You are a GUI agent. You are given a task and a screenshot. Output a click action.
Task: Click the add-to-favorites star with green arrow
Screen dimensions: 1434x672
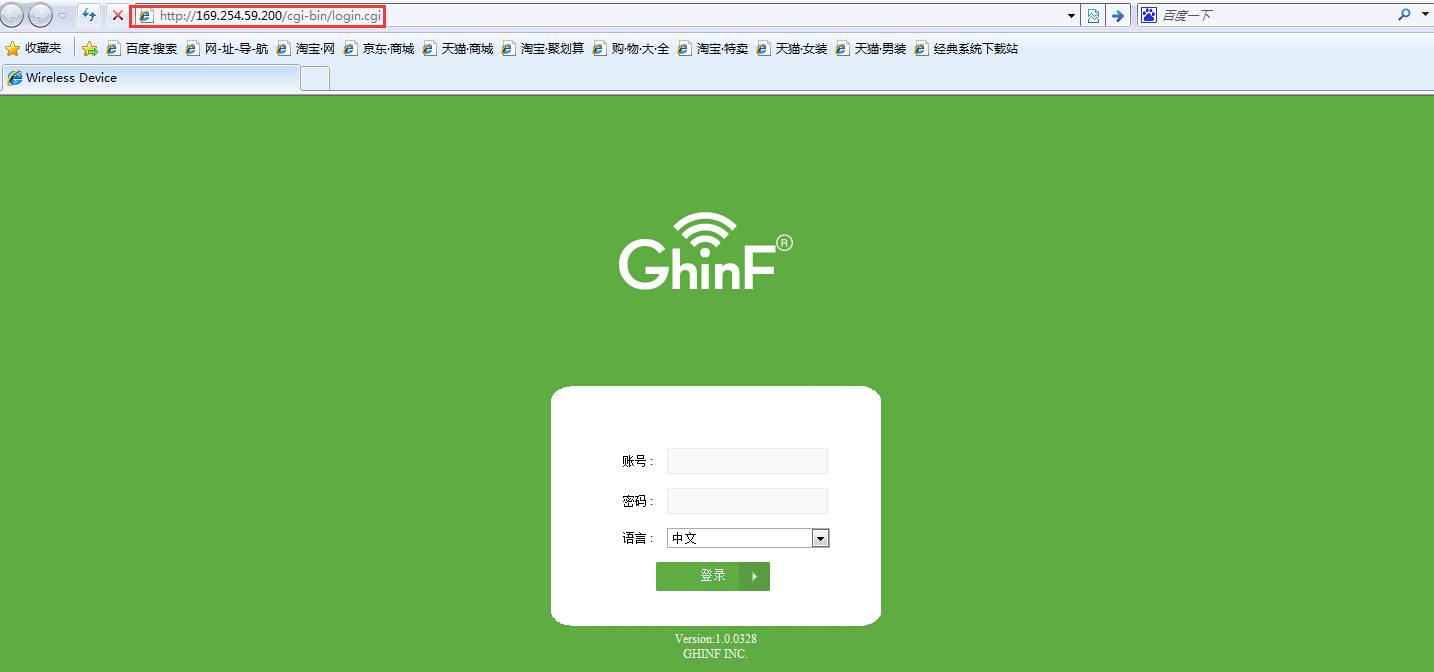90,48
